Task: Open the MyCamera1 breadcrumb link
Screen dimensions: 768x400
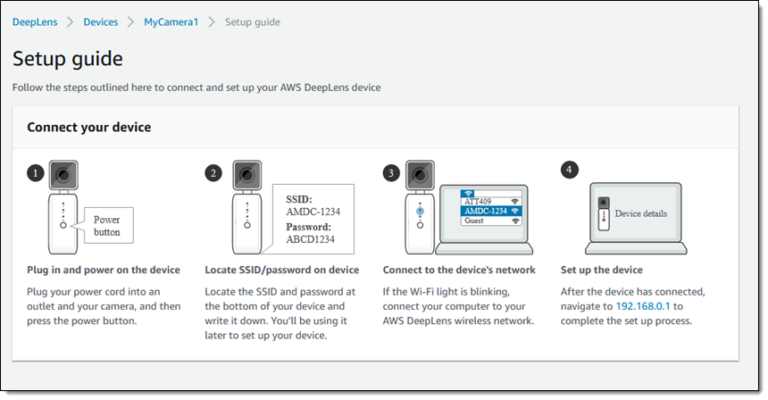Action: (171, 22)
